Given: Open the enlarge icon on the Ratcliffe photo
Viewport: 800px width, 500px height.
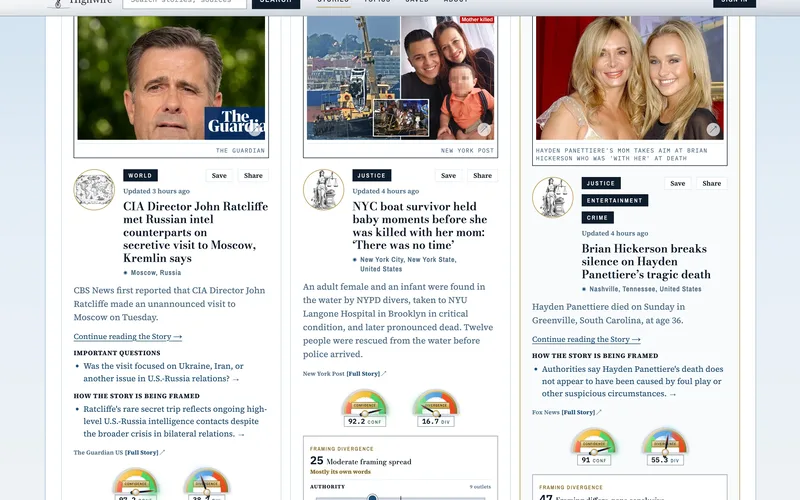Looking at the screenshot, I should point(255,130).
